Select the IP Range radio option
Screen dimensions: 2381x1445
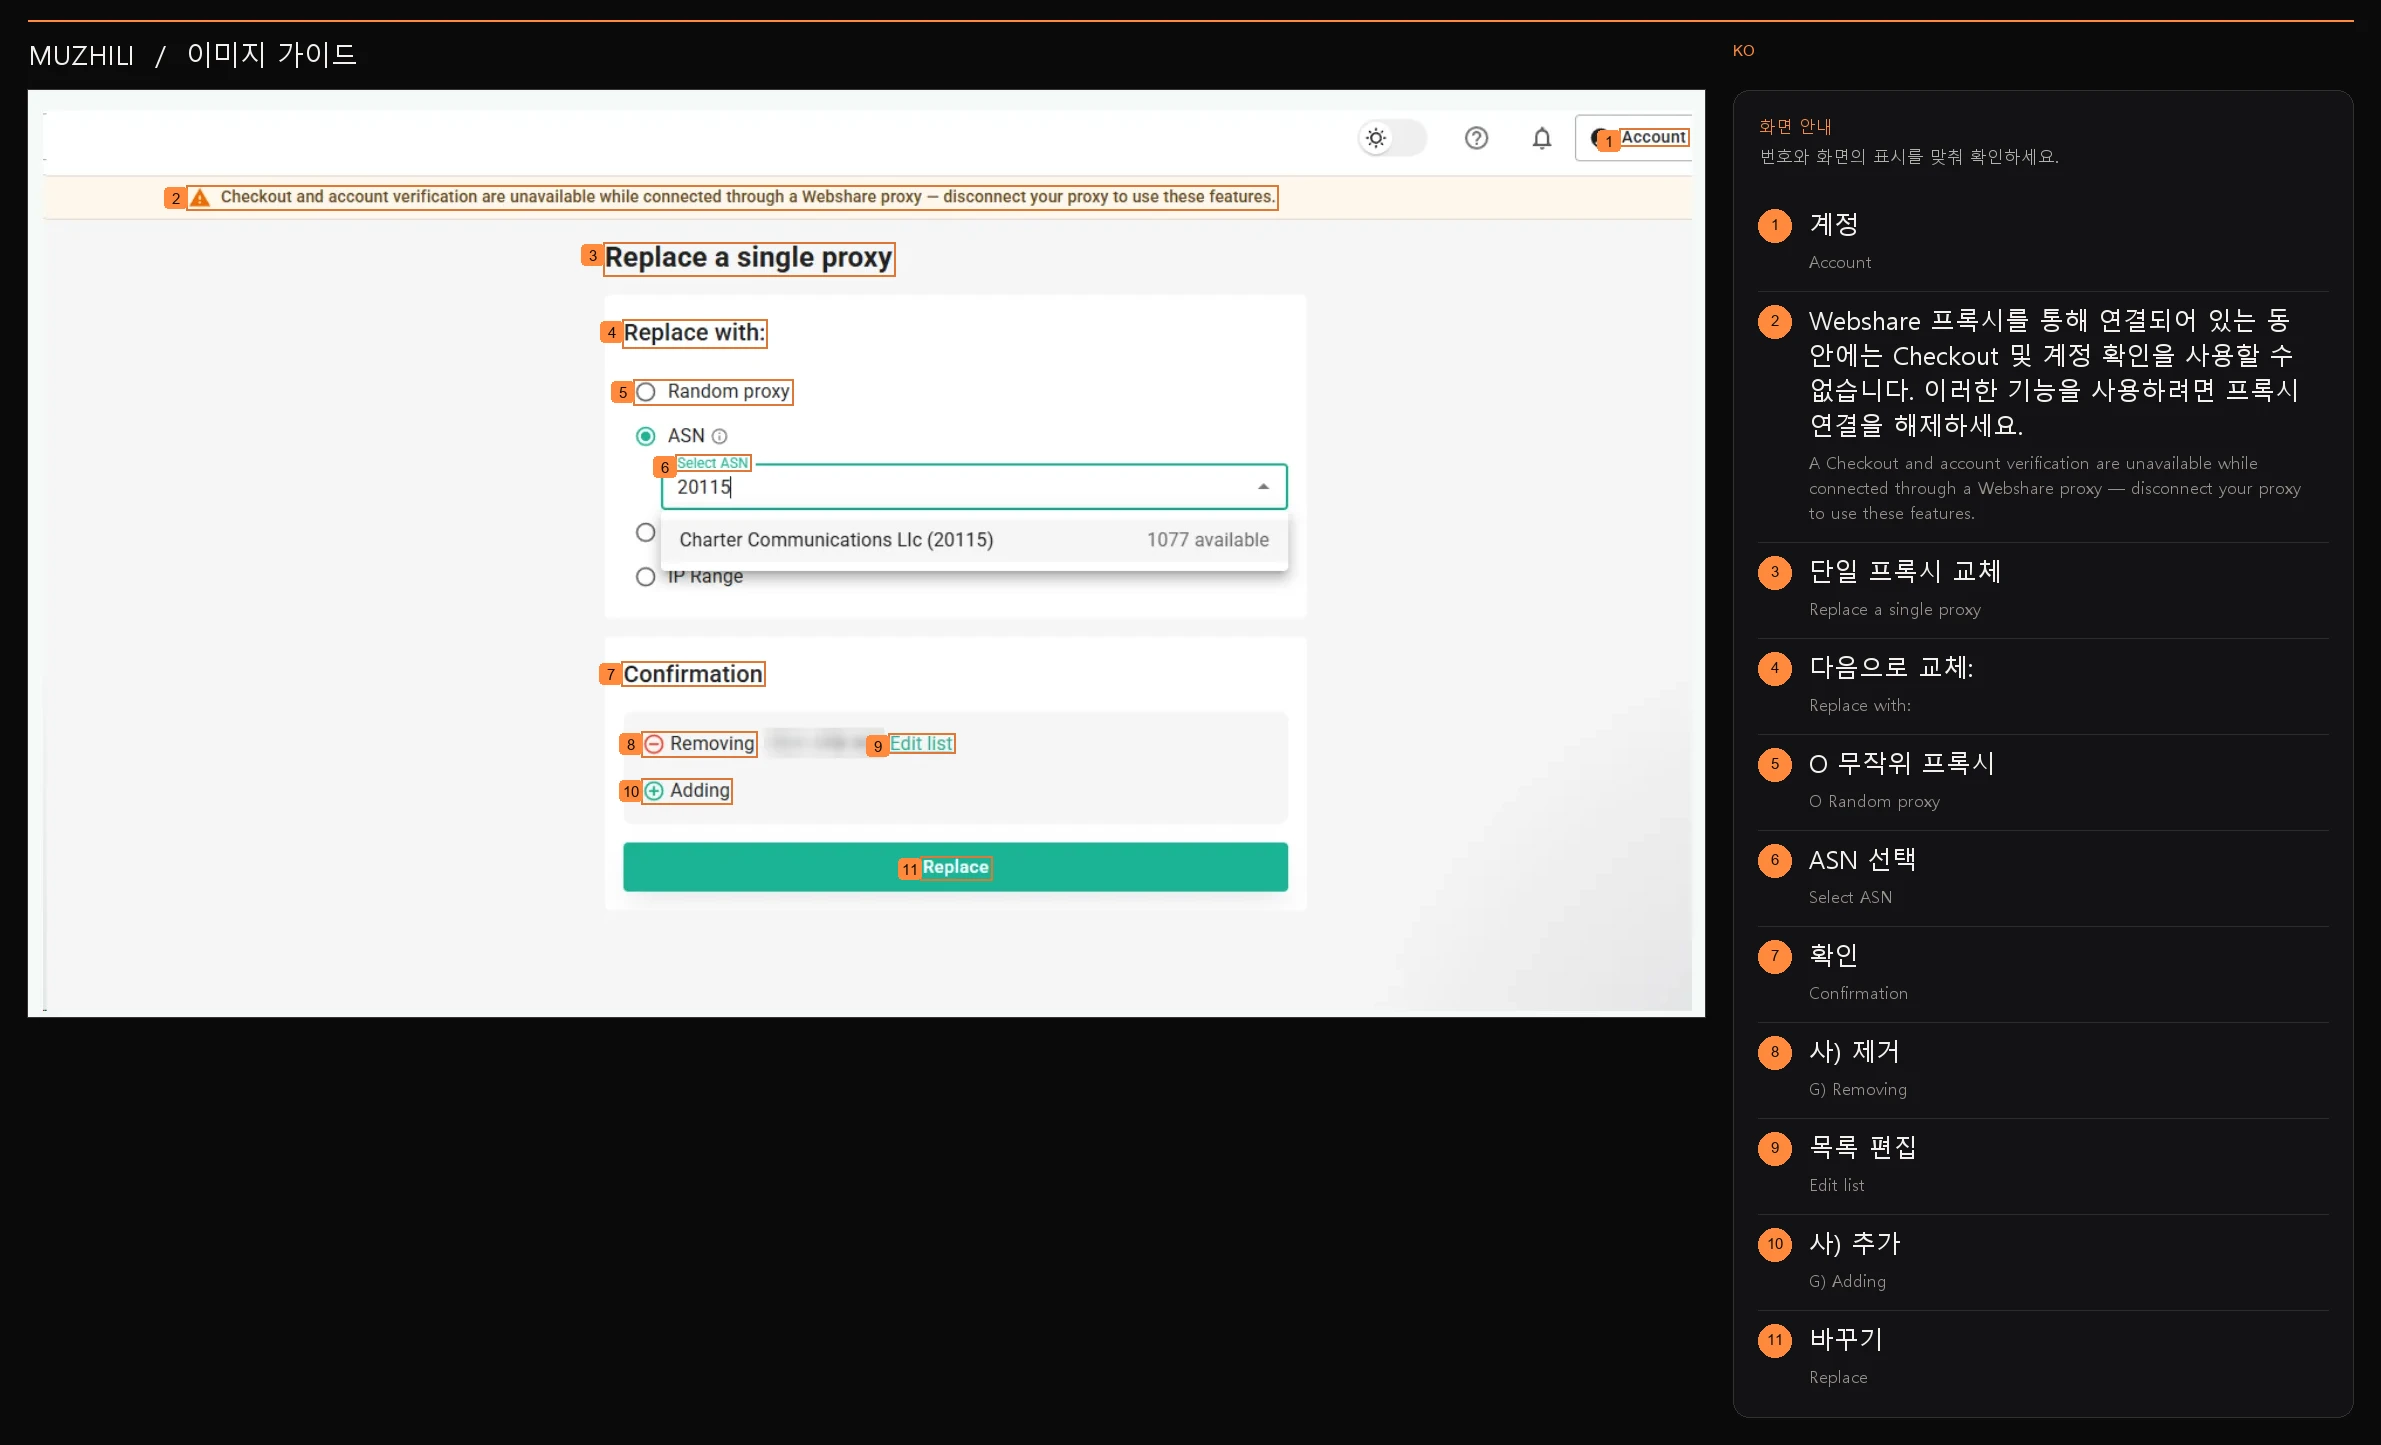646,577
